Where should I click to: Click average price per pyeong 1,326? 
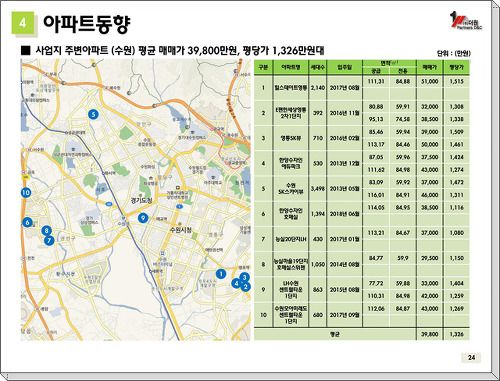(457, 334)
